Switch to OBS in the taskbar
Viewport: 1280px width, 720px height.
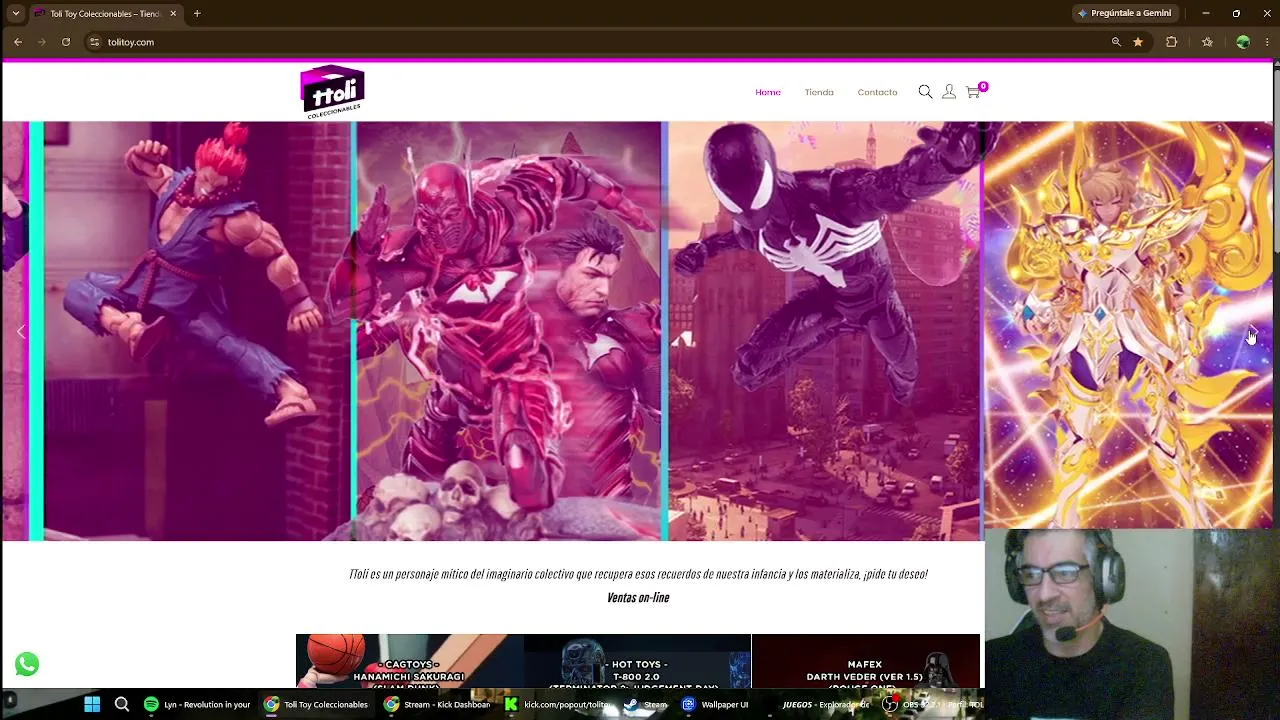(930, 704)
